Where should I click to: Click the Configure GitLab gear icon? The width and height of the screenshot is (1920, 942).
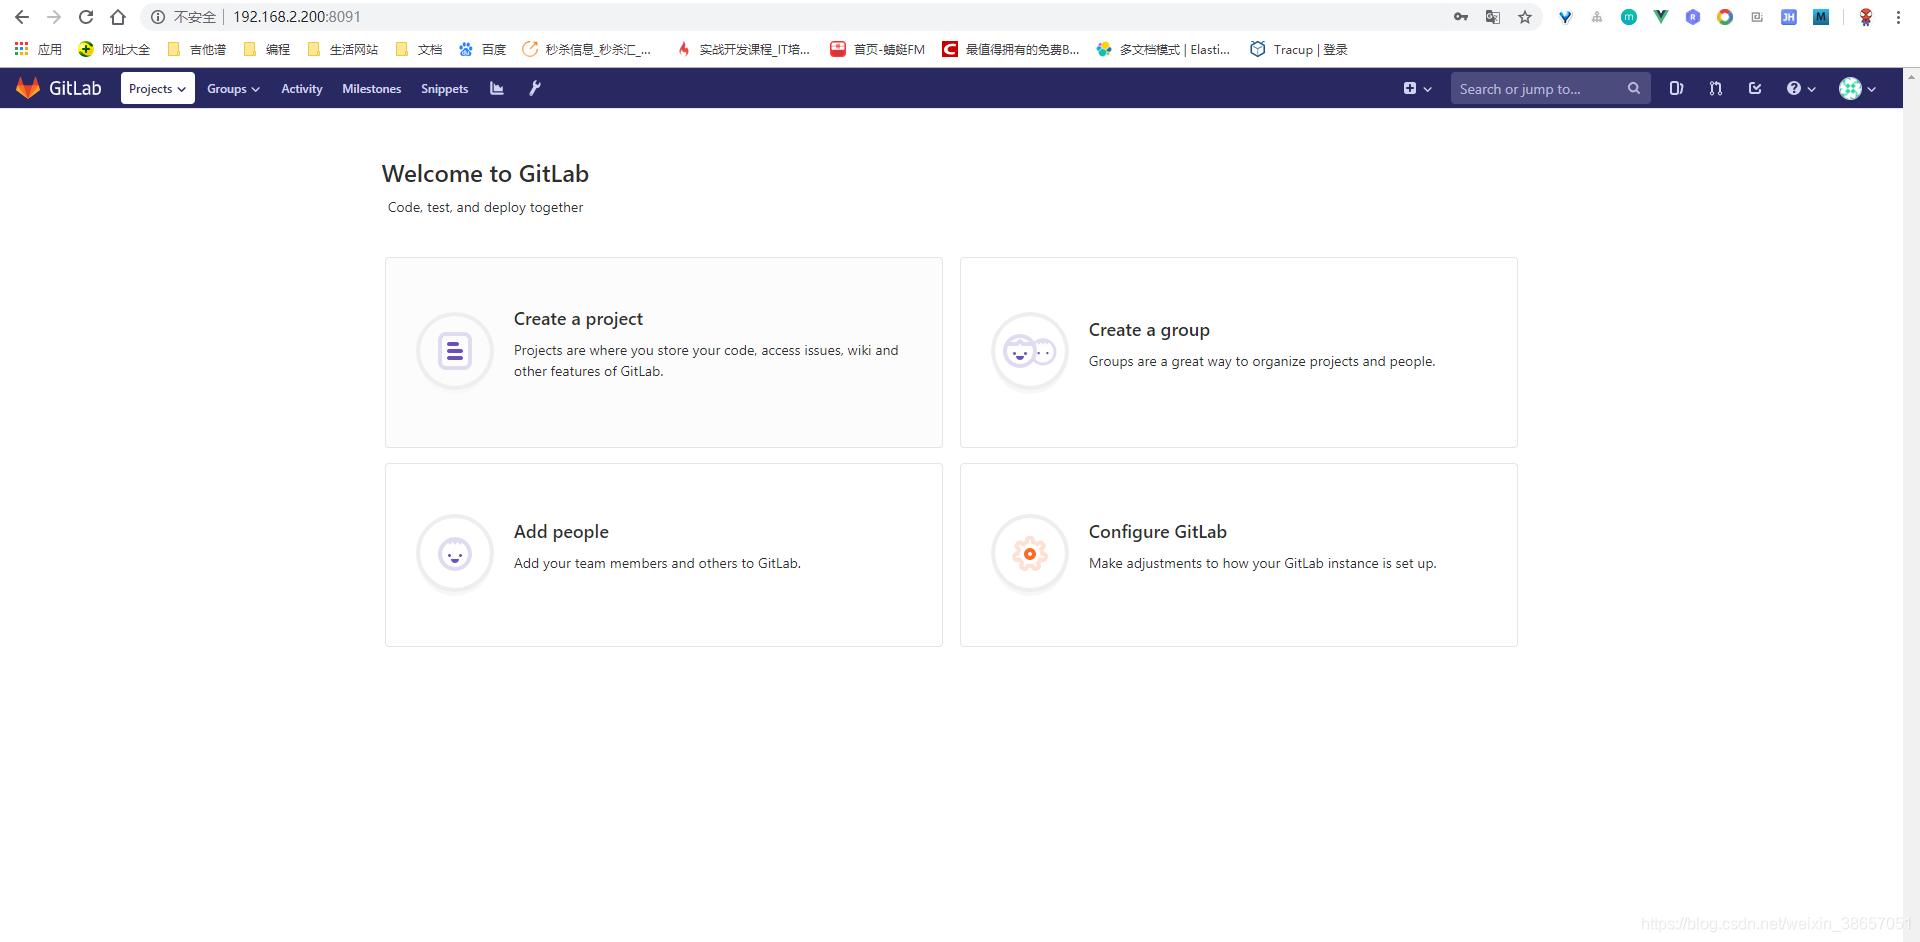1030,553
